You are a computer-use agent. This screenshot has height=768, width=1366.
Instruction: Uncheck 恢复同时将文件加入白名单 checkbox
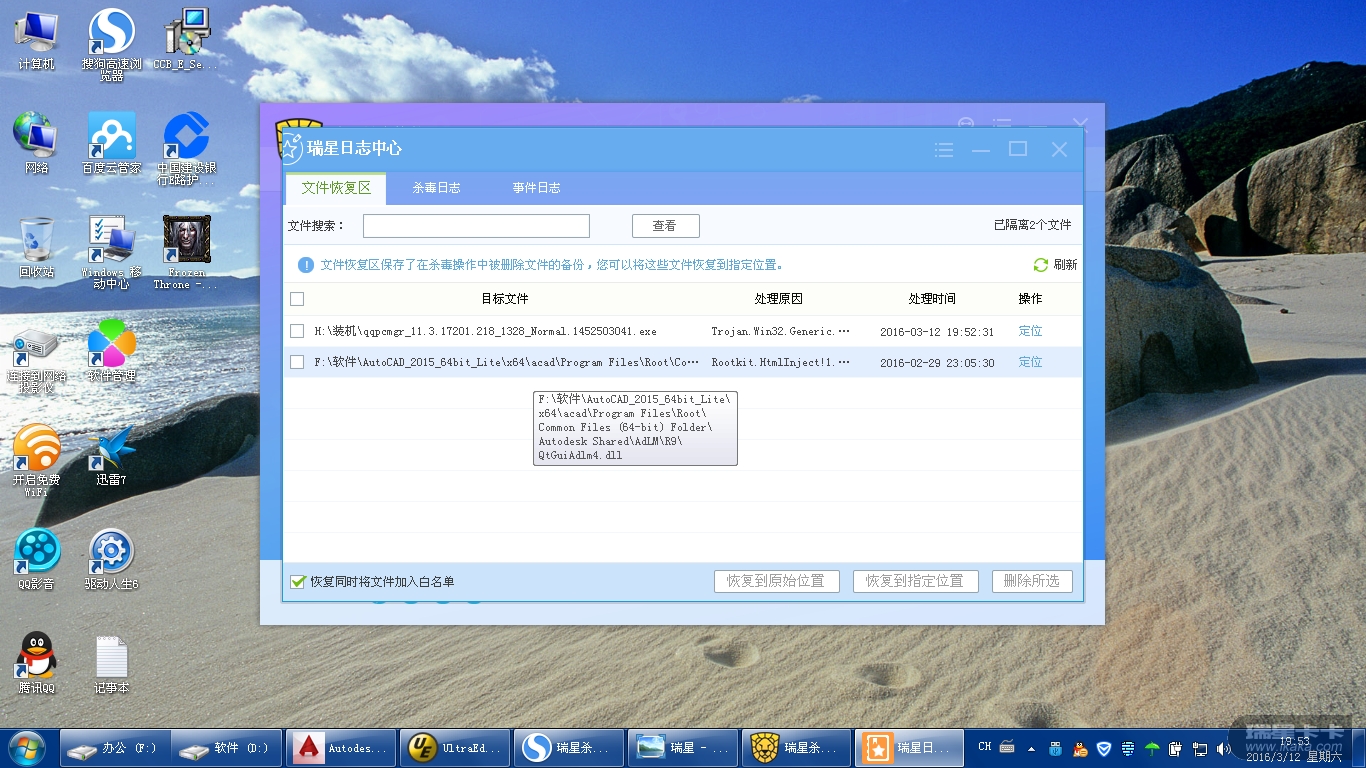pyautogui.click(x=297, y=582)
